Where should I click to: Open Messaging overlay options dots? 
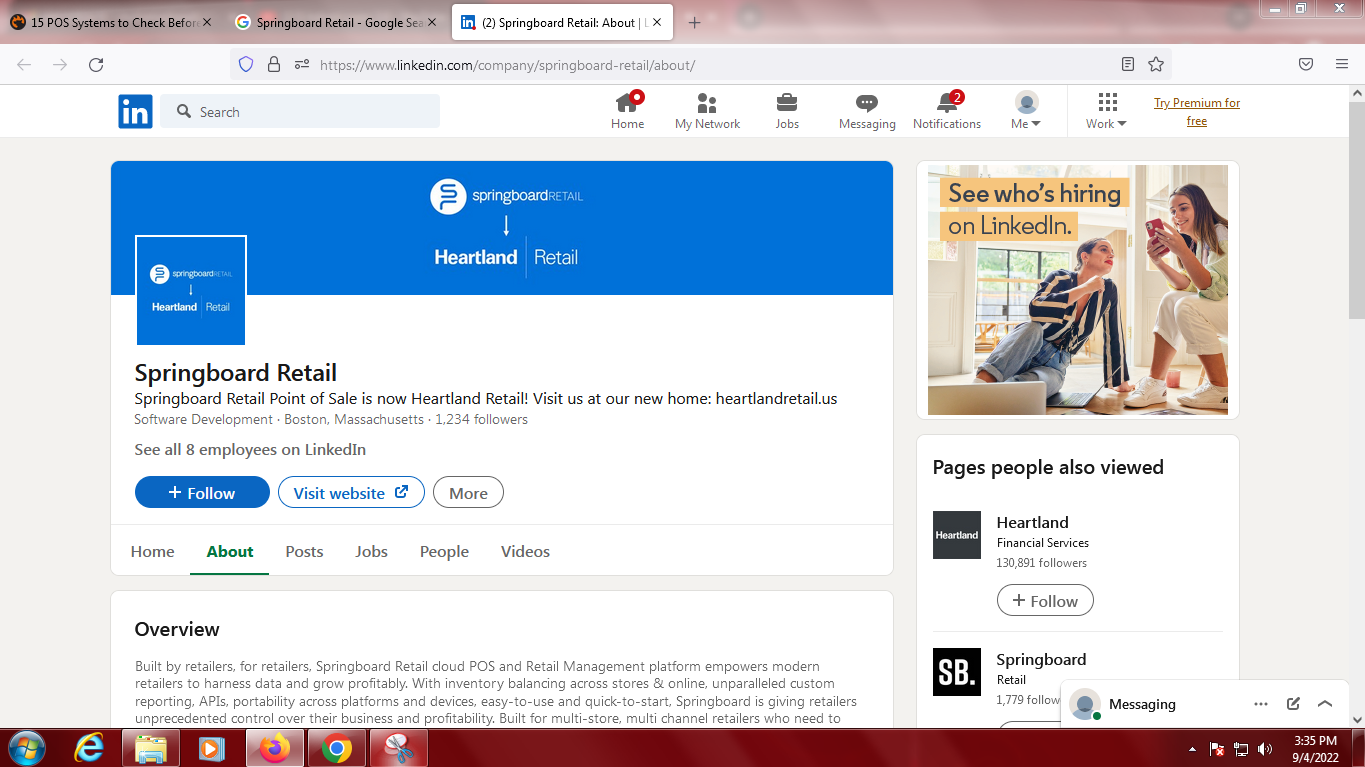coord(1261,704)
